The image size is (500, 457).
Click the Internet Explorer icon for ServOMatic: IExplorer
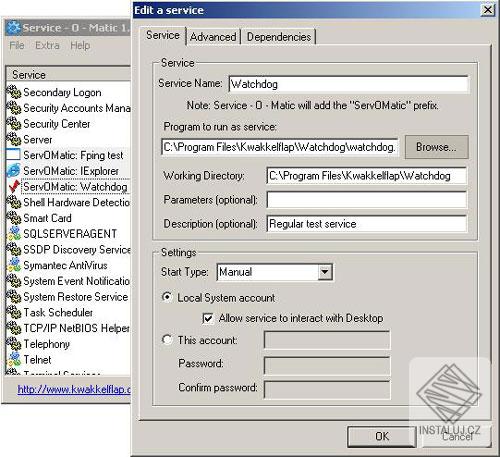[13, 171]
